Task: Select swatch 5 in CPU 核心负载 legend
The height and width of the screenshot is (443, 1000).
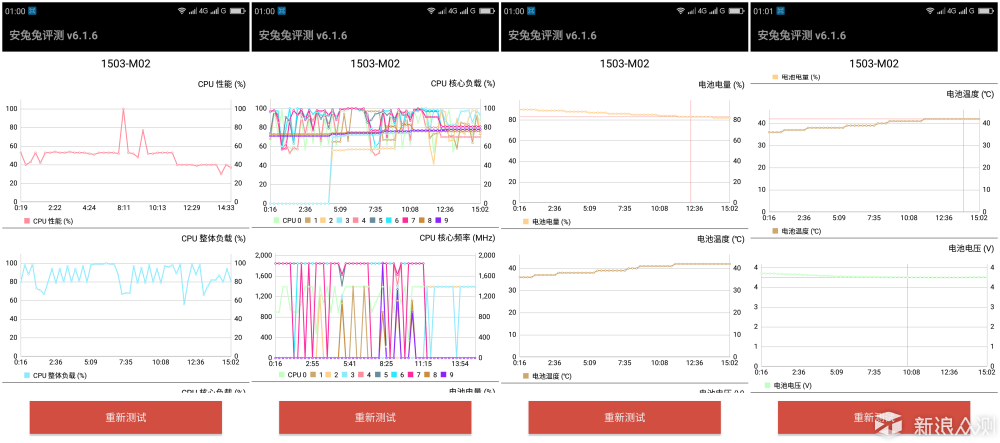Action: tap(372, 221)
